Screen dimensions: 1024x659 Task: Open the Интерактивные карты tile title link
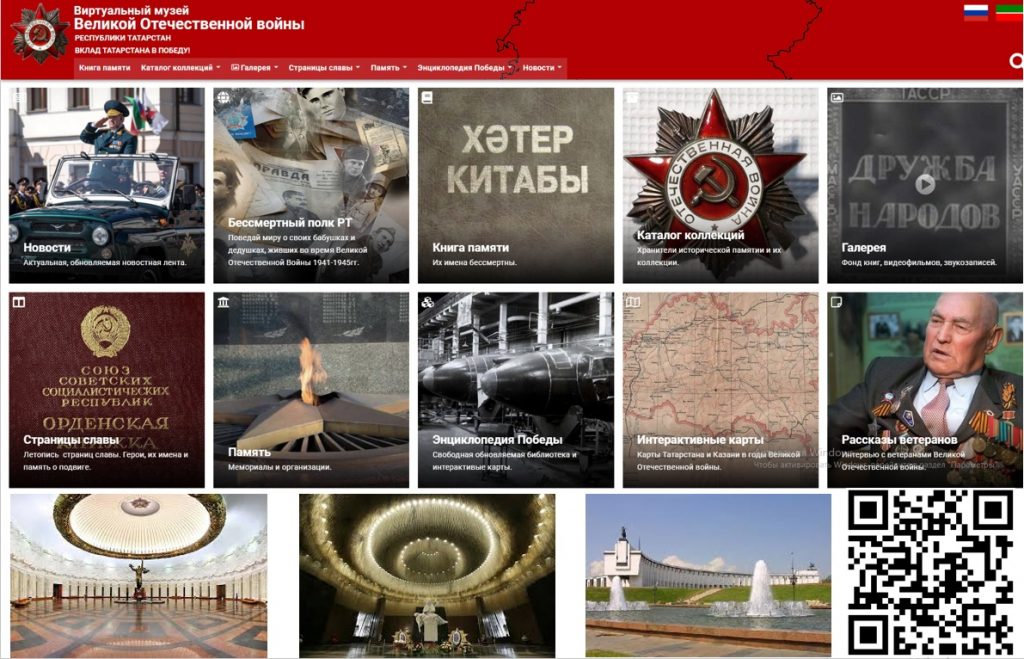pos(700,440)
